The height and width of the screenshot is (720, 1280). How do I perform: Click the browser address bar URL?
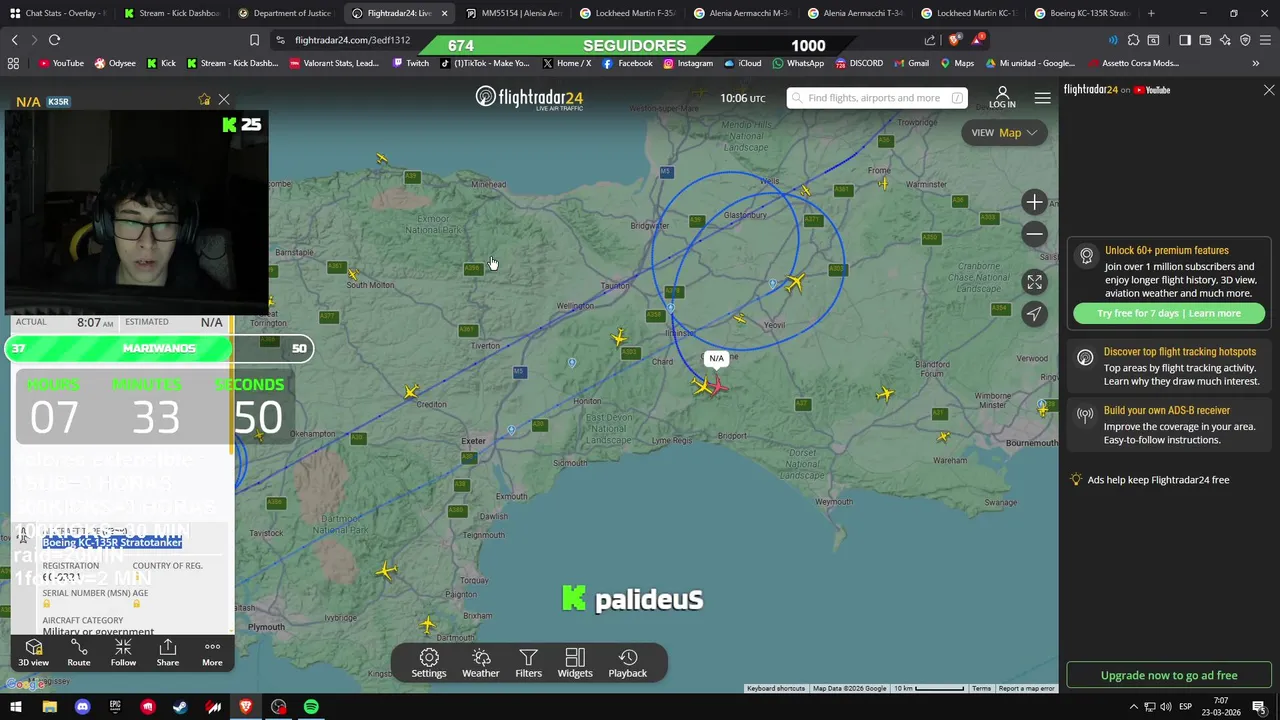click(x=353, y=40)
